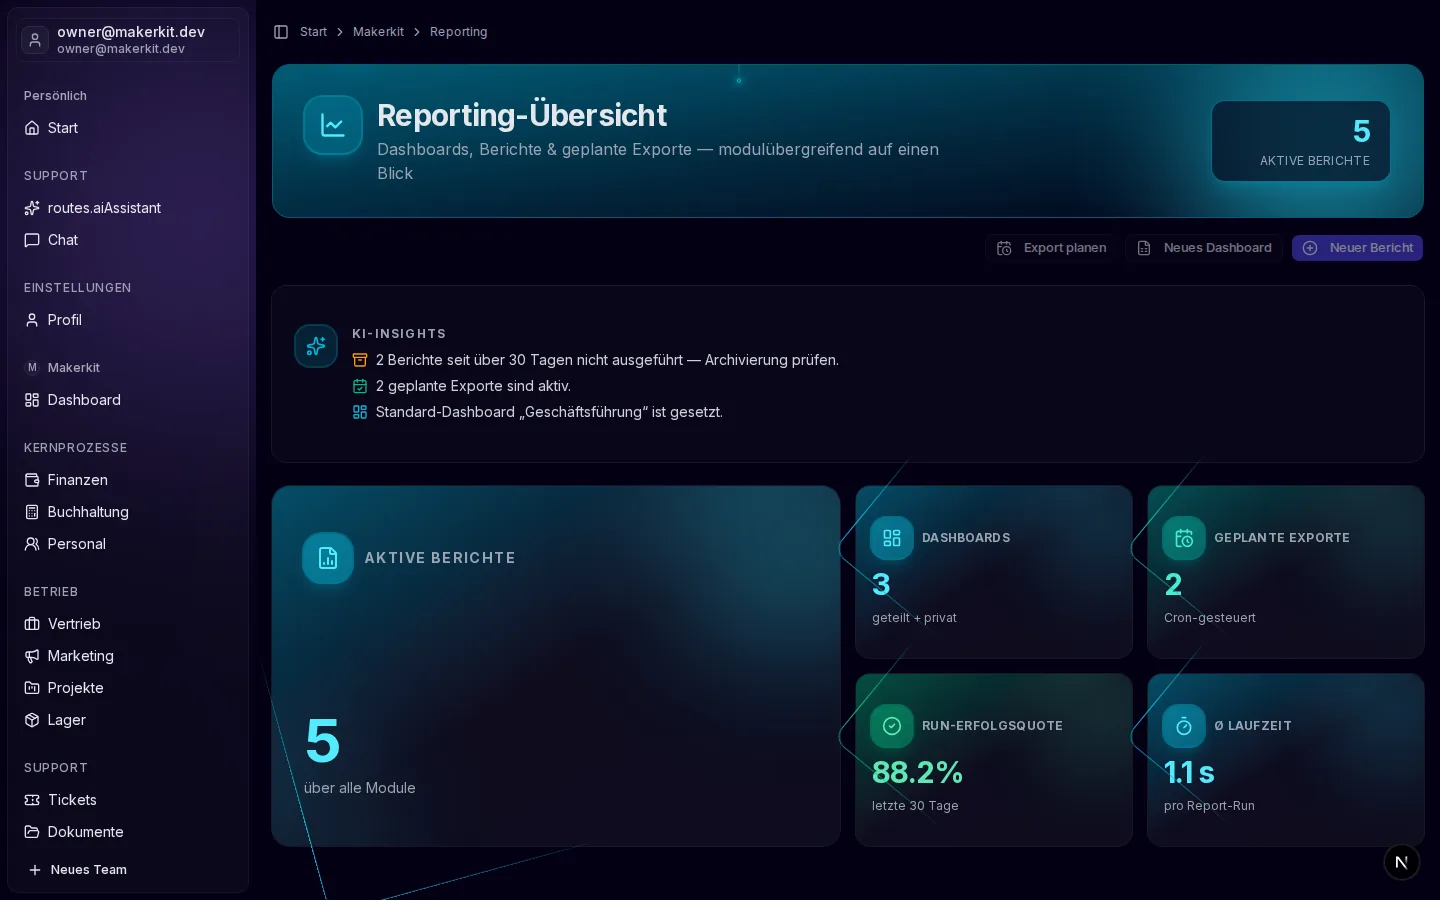Viewport: 1440px width, 900px height.
Task: Go to Finanzen in sidebar
Action: (x=128, y=480)
